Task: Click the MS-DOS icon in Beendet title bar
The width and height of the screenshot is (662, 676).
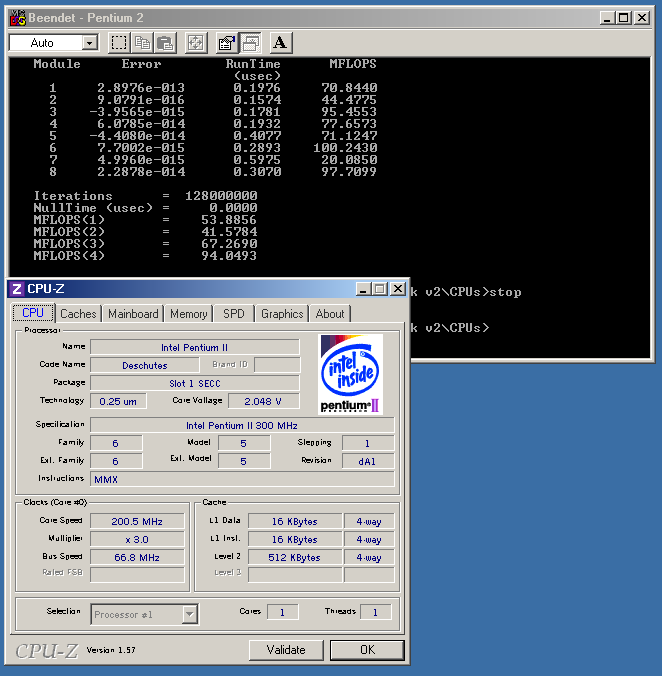Action: pos(18,18)
